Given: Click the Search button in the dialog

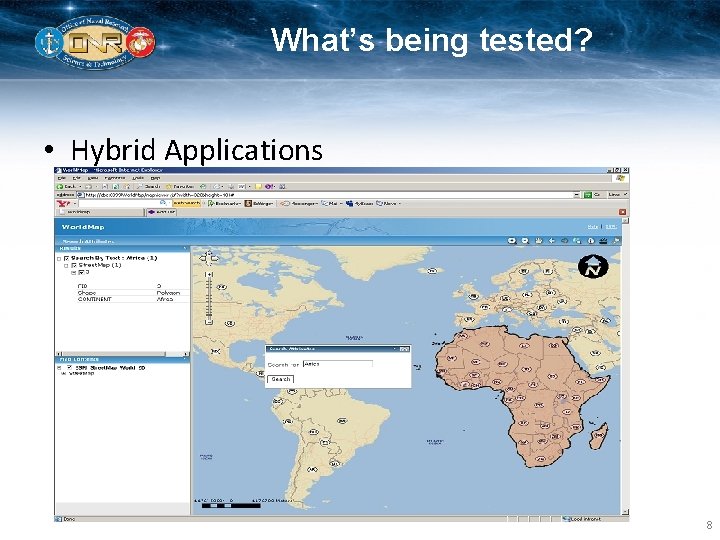Looking at the screenshot, I should (x=280, y=379).
